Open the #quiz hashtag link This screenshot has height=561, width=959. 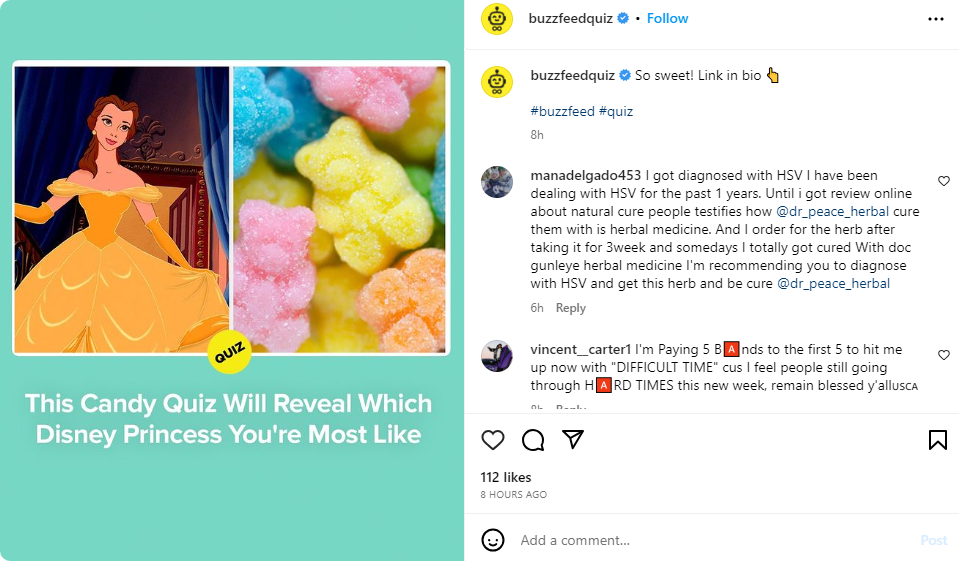(x=616, y=111)
